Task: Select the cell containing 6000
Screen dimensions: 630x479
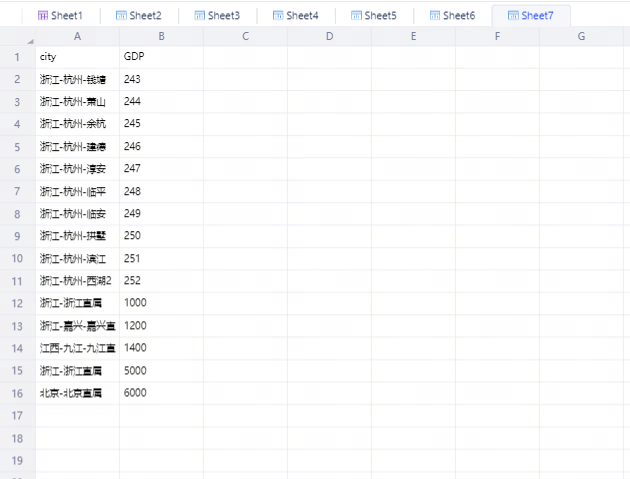Action: coord(161,393)
